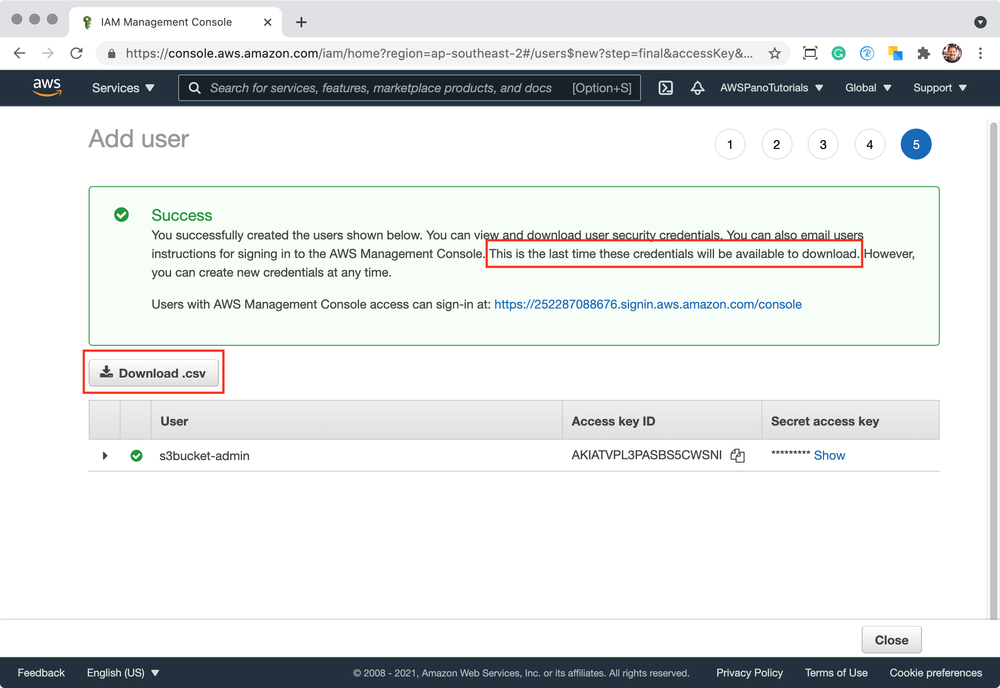Open the AWSPanoTutorials account dropdown
Image resolution: width=1000 pixels, height=688 pixels.
tap(772, 88)
